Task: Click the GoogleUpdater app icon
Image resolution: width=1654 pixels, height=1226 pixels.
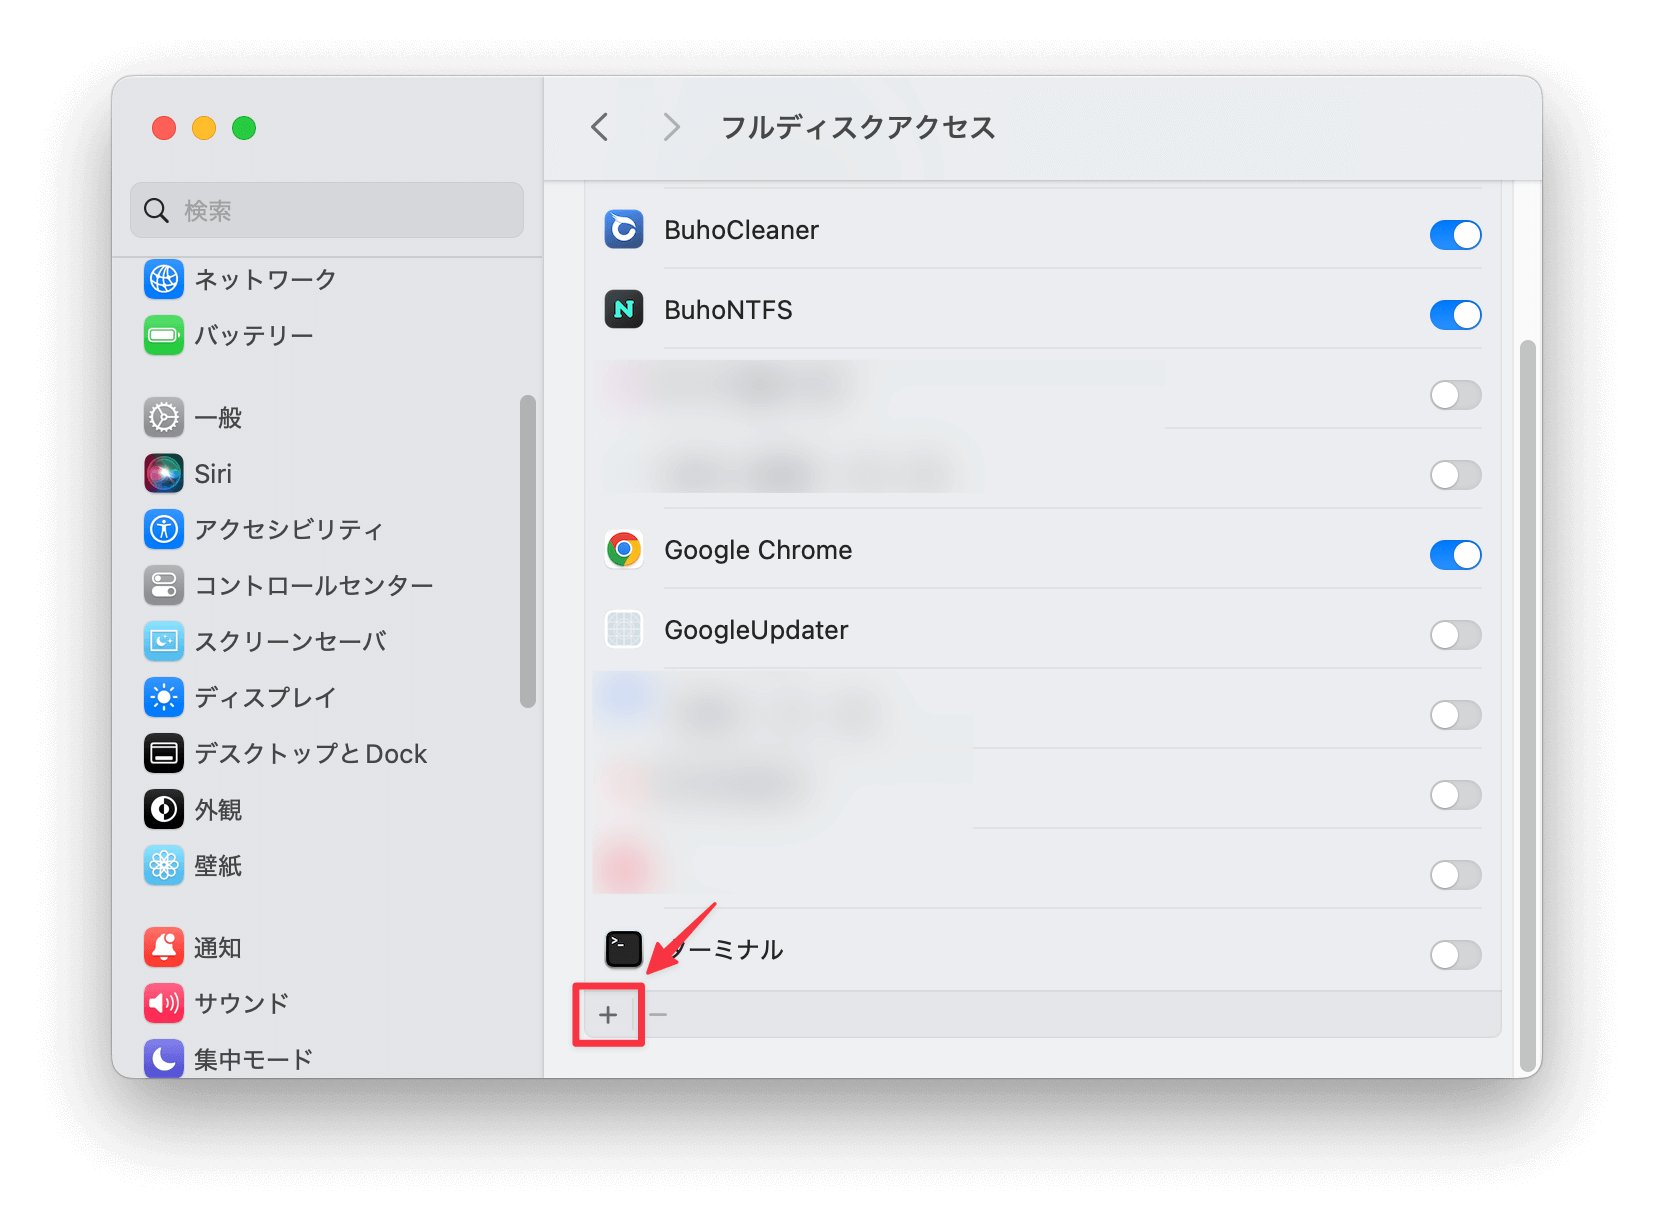Action: (624, 629)
